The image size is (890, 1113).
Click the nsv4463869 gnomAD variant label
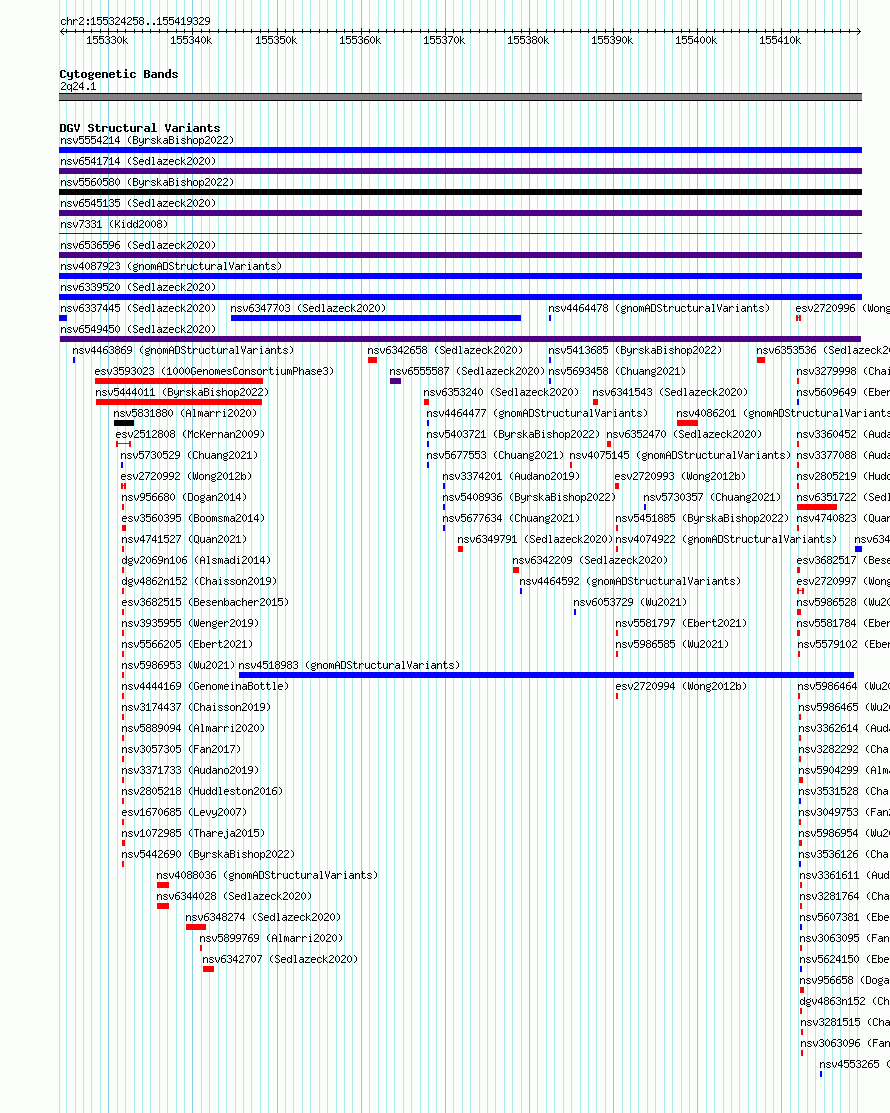(x=183, y=350)
